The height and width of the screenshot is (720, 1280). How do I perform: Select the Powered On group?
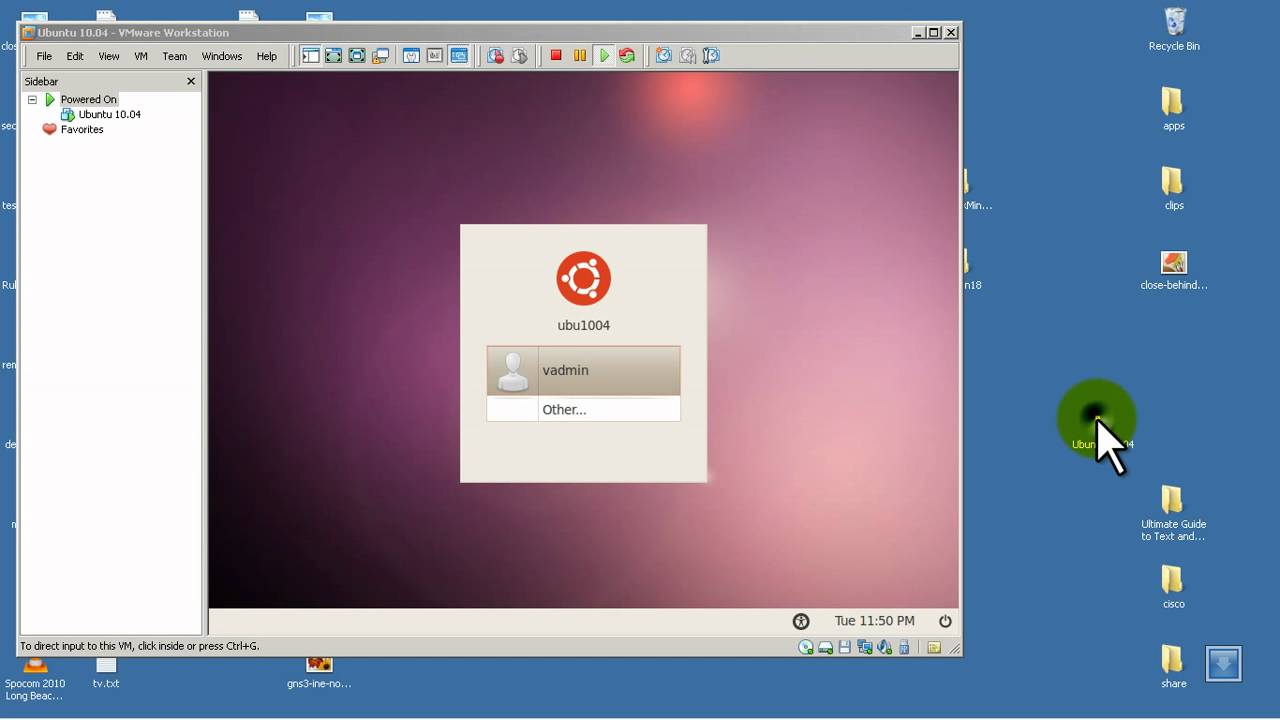pos(88,99)
